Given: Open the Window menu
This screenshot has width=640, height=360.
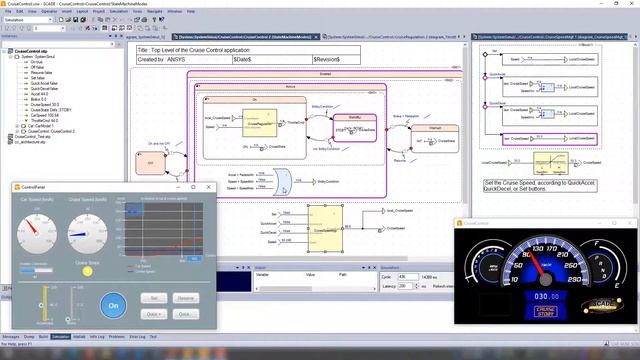Looking at the screenshot, I should pos(175,11).
